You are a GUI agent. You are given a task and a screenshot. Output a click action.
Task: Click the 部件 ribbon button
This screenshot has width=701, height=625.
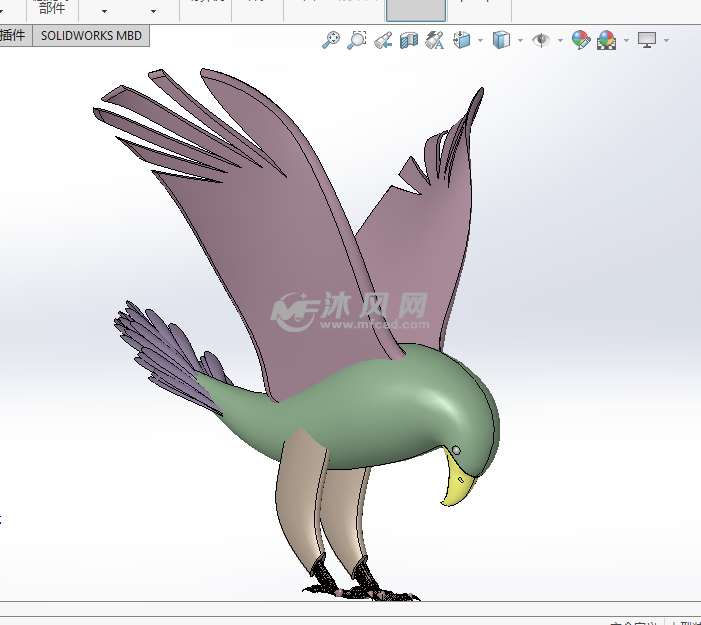pyautogui.click(x=52, y=8)
